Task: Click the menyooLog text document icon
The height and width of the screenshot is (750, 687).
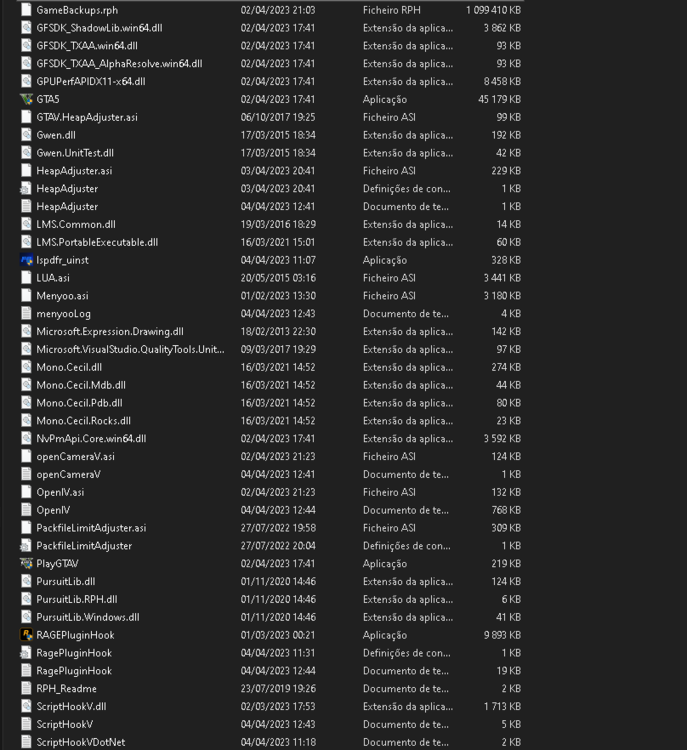Action: click(26, 314)
